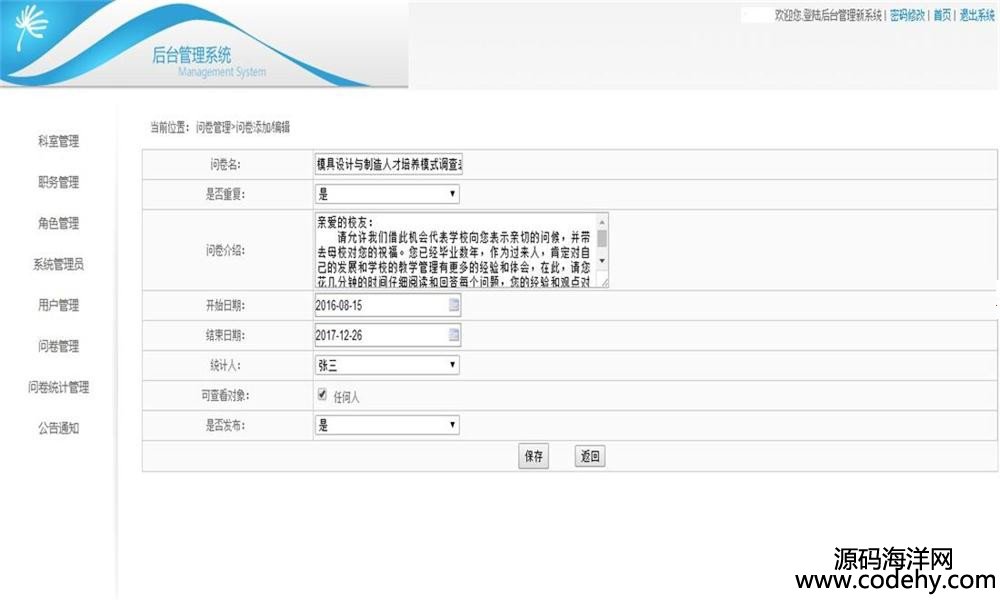This screenshot has height=600, width=1000.
Task: Expand the 是否发布 dropdown
Action: tap(386, 425)
